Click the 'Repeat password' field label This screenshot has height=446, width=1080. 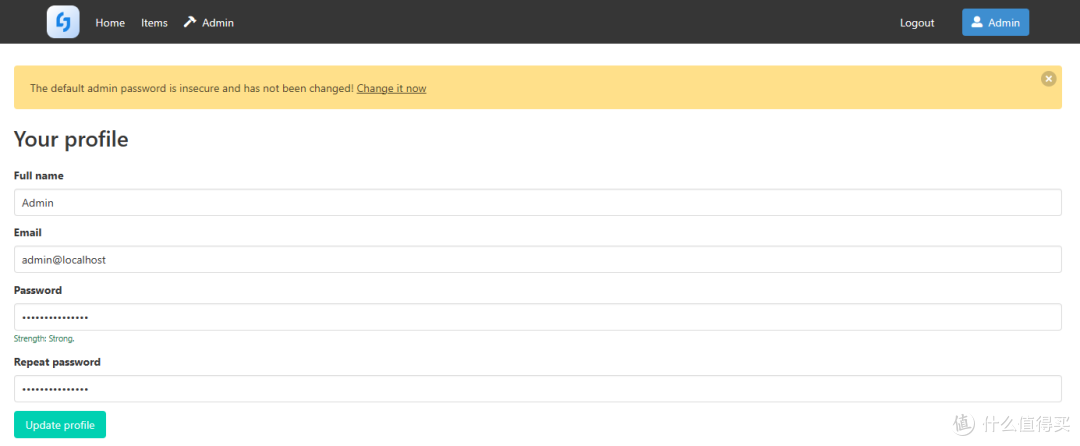pyautogui.click(x=57, y=362)
